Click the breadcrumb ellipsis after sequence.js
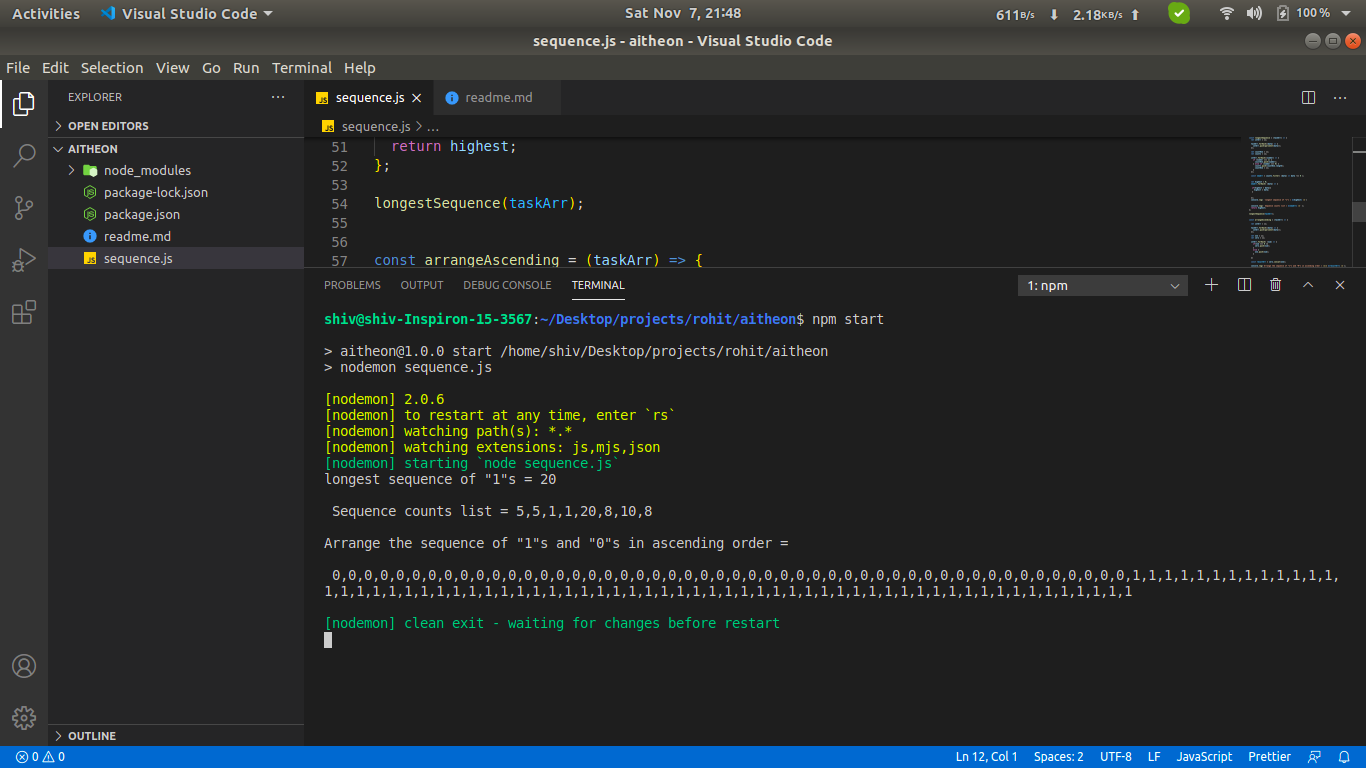 point(433,127)
